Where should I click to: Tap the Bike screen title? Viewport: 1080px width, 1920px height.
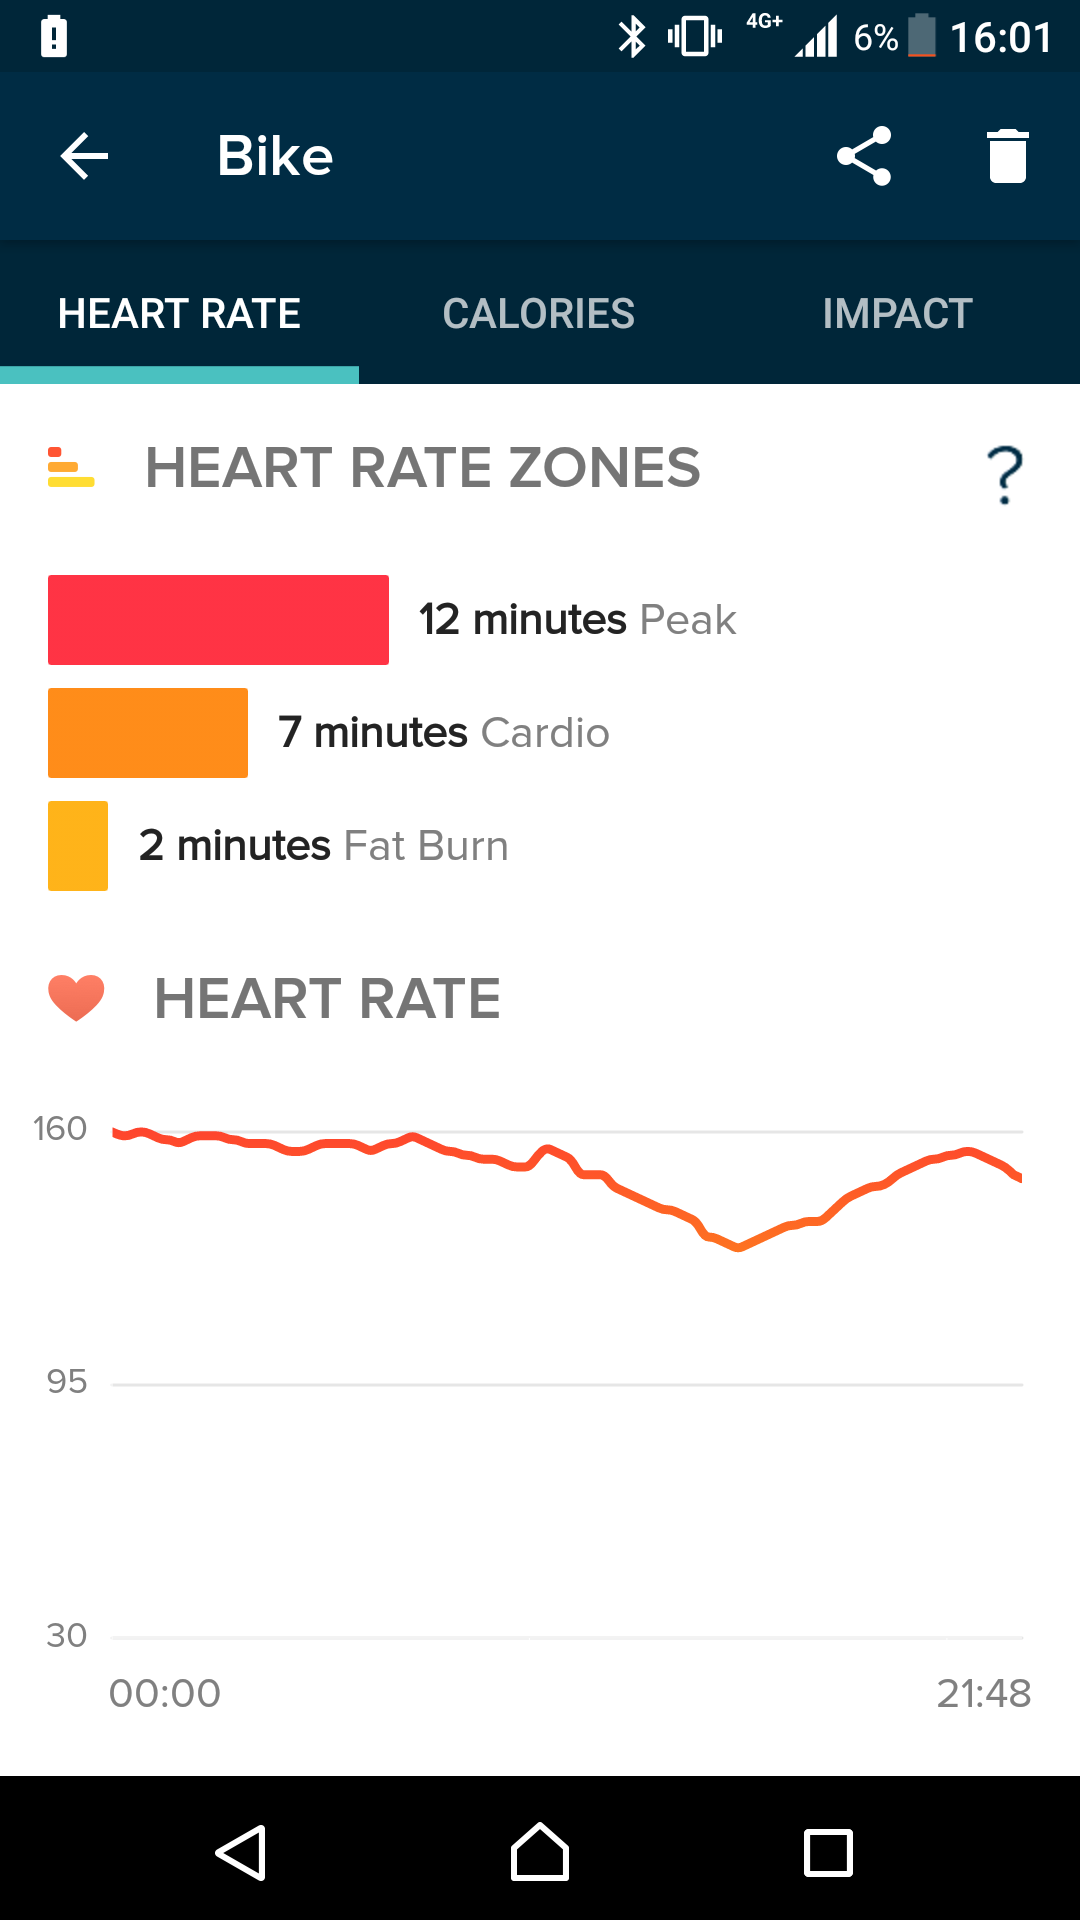275,156
